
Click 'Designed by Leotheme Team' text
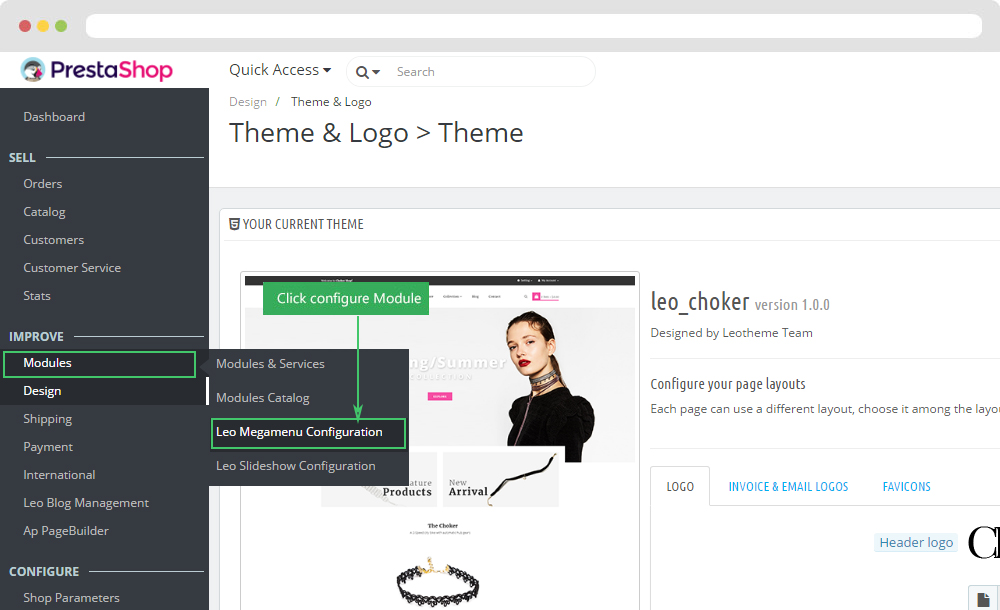click(x=732, y=333)
